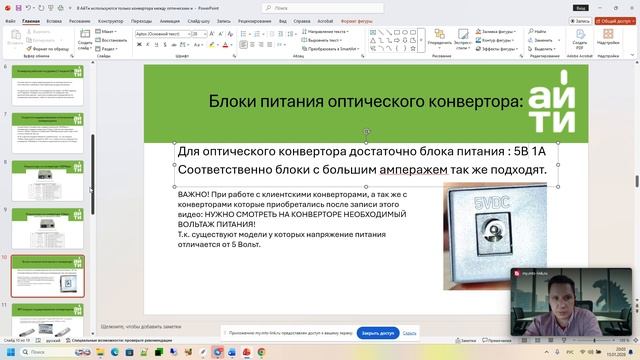Click Запись record button
The width and height of the screenshot is (640, 360).
coord(580,21)
